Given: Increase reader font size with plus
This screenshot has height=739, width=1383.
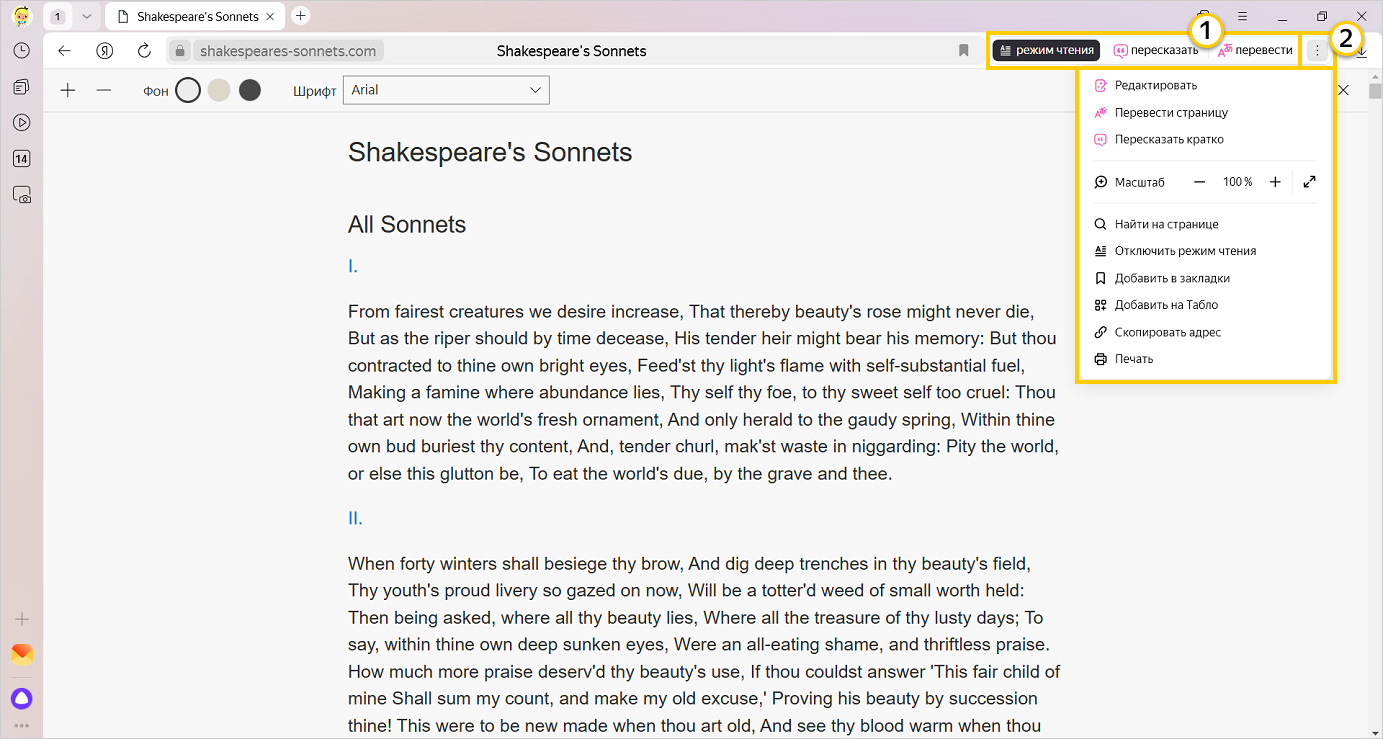Looking at the screenshot, I should [x=68, y=91].
